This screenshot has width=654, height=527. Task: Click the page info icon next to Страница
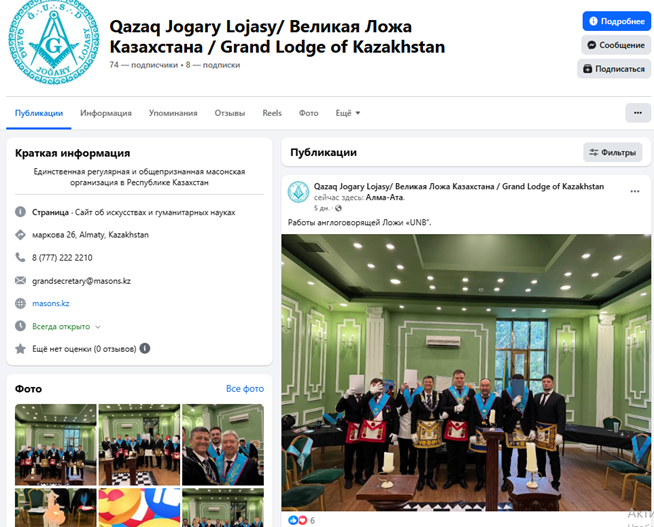pos(20,212)
